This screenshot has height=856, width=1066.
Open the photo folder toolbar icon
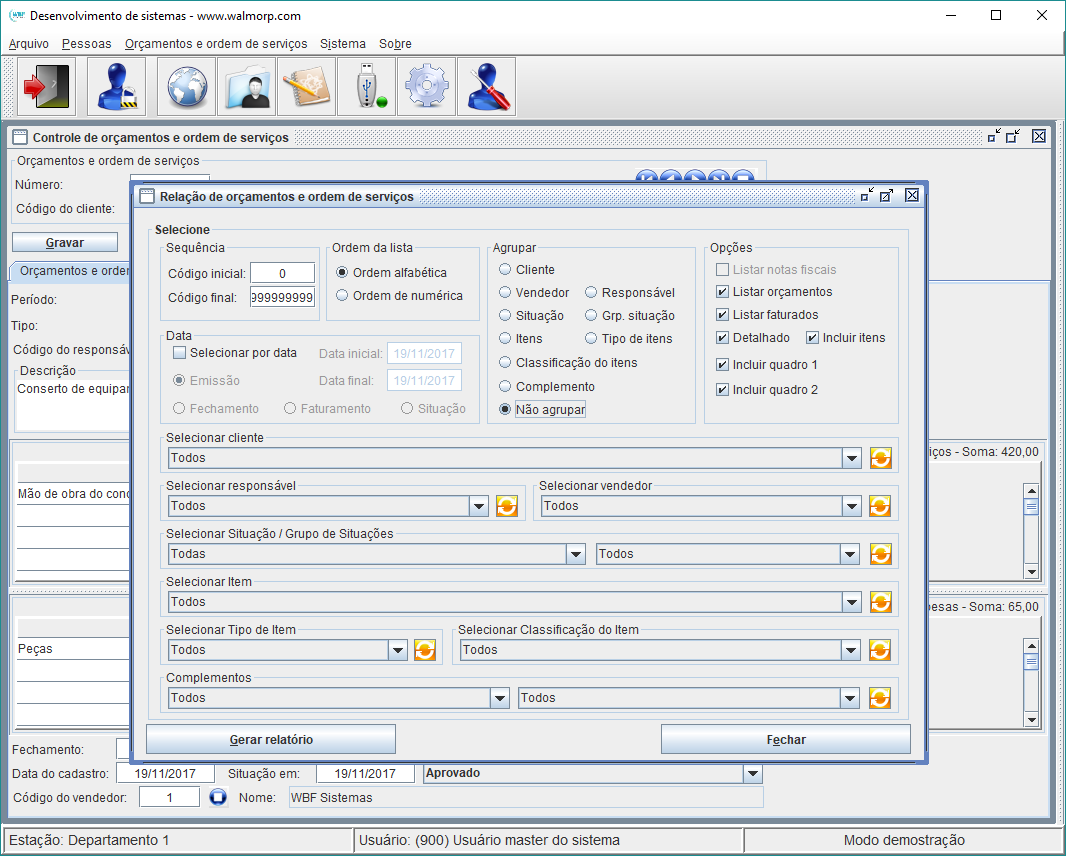[247, 87]
